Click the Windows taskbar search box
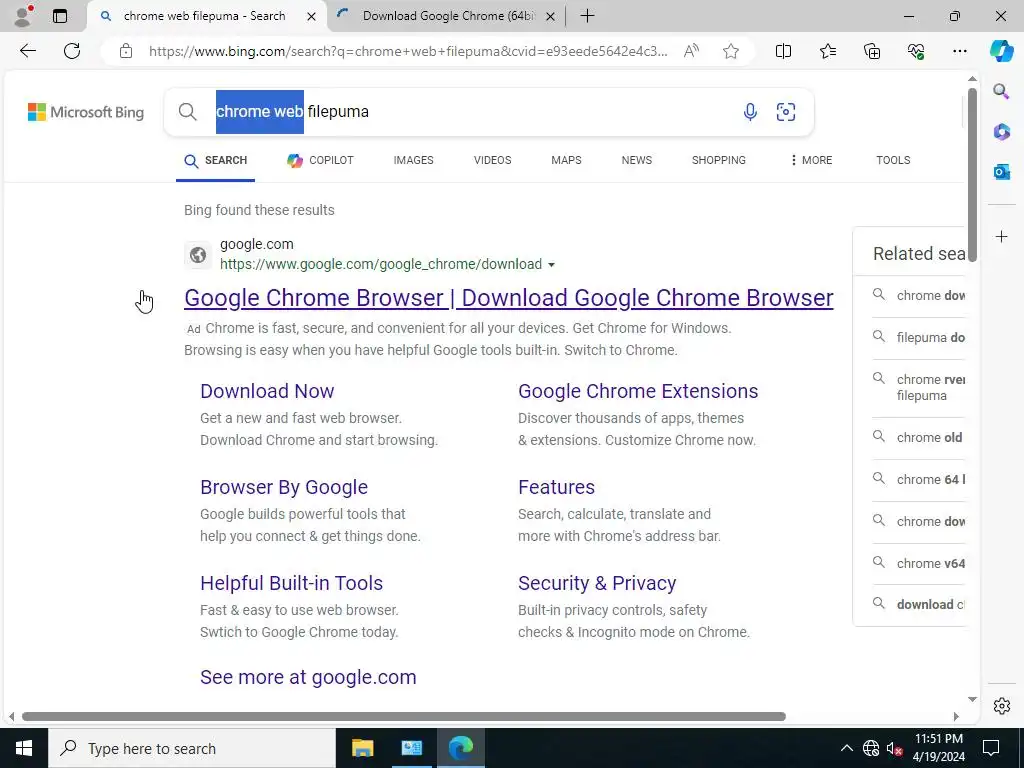Image resolution: width=1024 pixels, height=768 pixels. (192, 748)
